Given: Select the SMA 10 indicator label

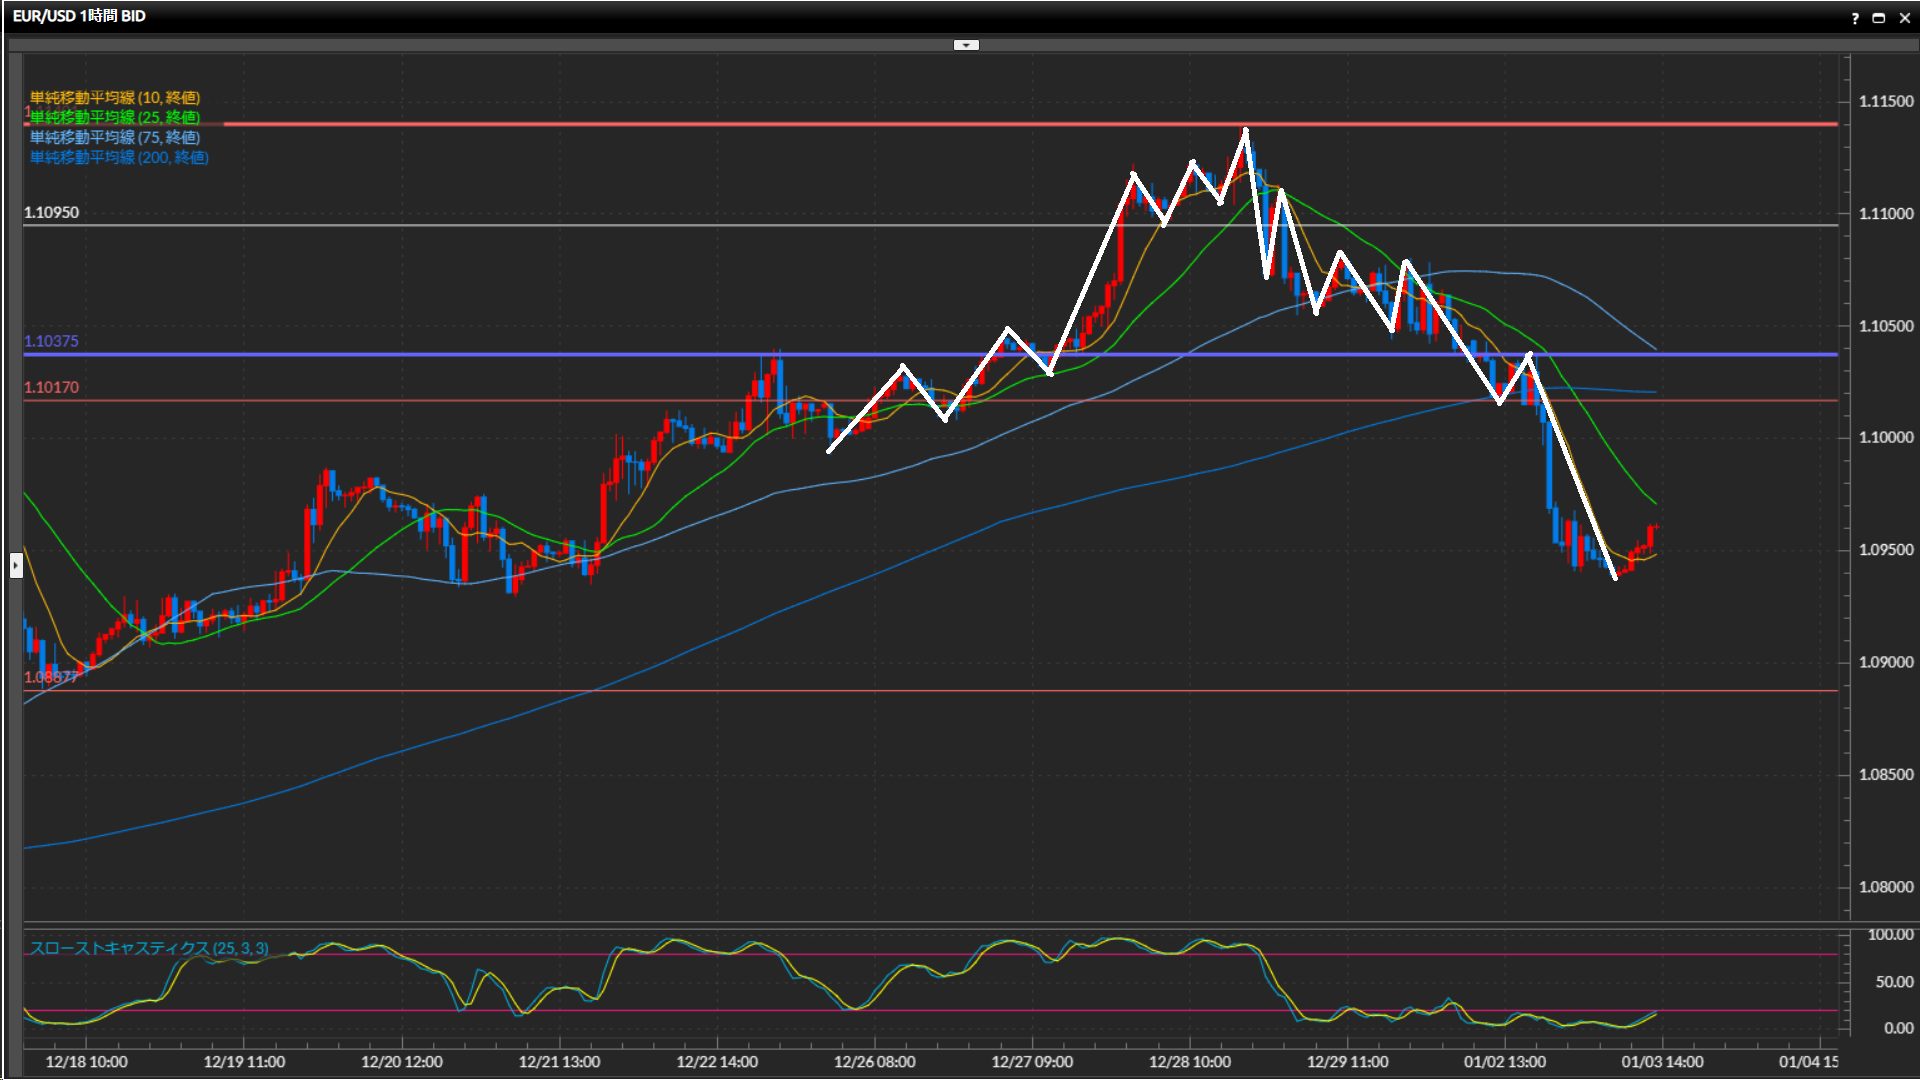Looking at the screenshot, I should coord(114,97).
